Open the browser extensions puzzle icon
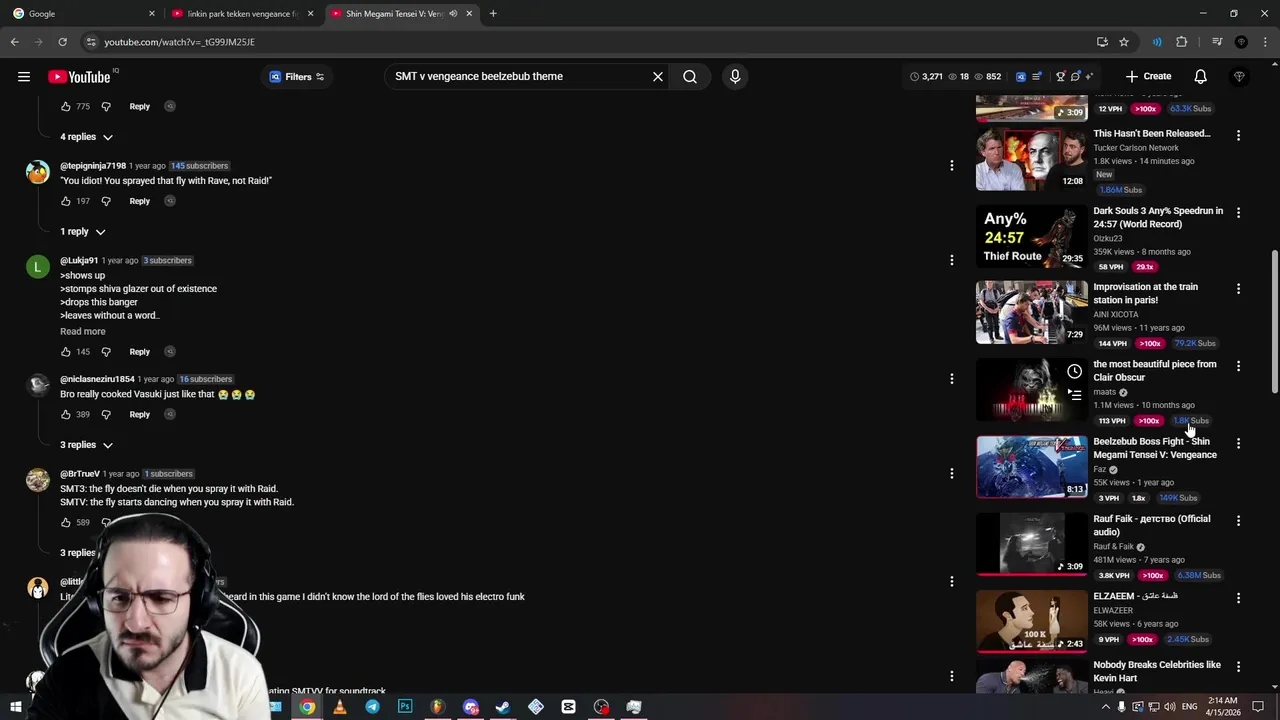This screenshot has width=1280, height=720. [x=1181, y=42]
